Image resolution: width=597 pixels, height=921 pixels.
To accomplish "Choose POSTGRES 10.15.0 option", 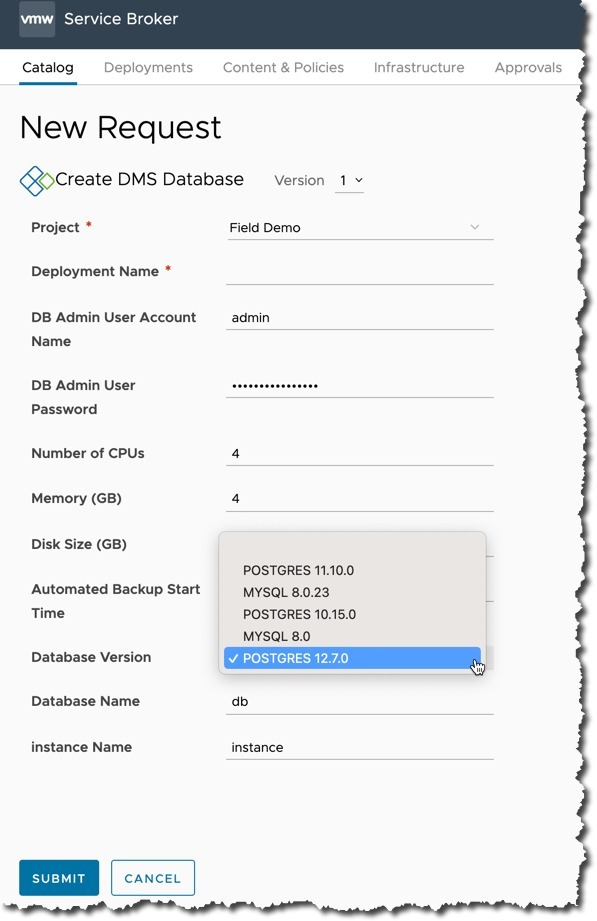I will tap(352, 614).
